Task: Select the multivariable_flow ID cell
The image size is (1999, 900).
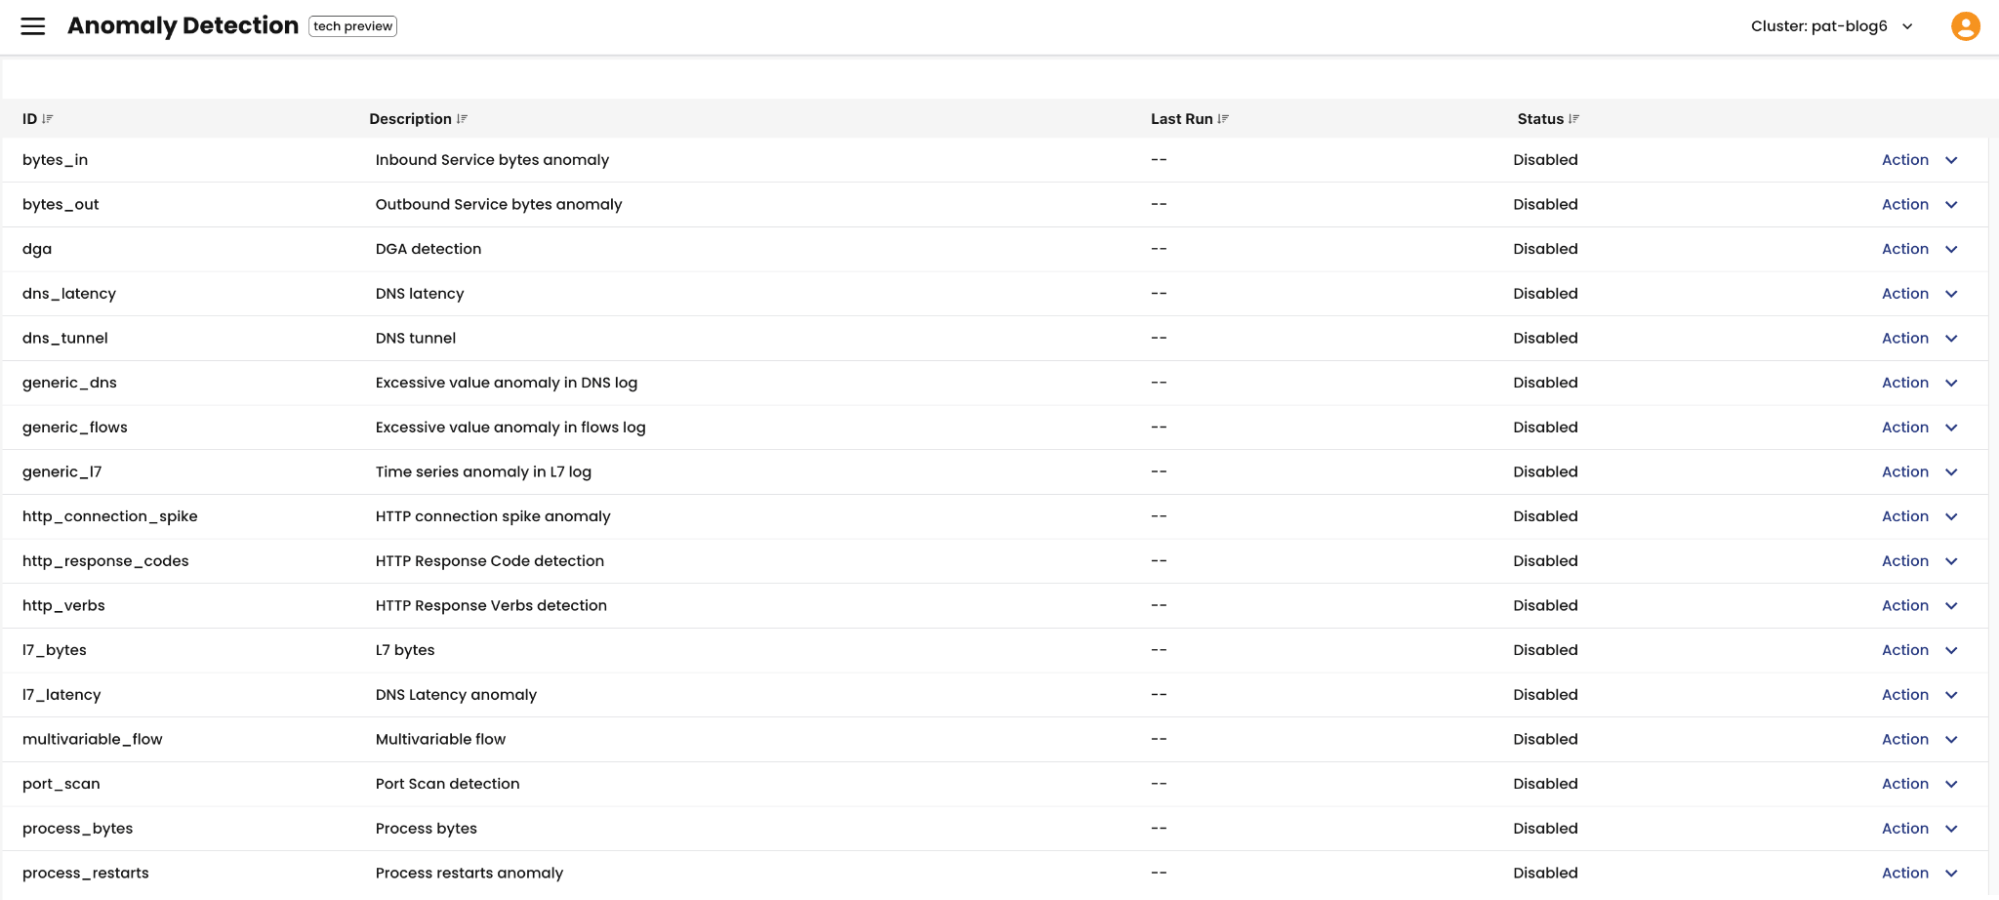Action: tap(92, 740)
